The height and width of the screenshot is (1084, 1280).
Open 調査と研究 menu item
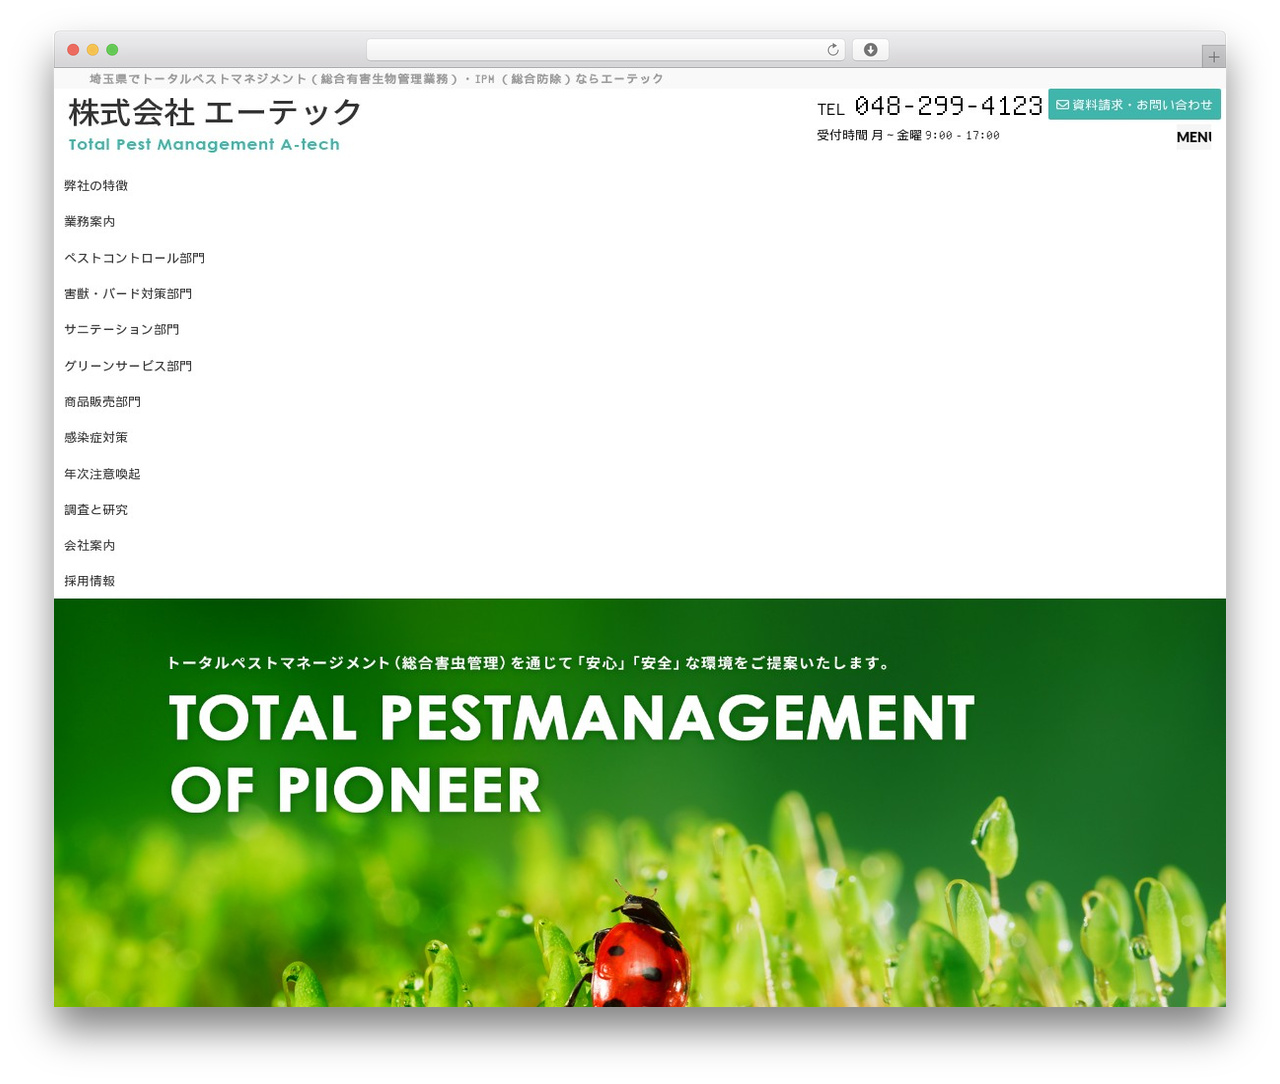click(x=96, y=510)
